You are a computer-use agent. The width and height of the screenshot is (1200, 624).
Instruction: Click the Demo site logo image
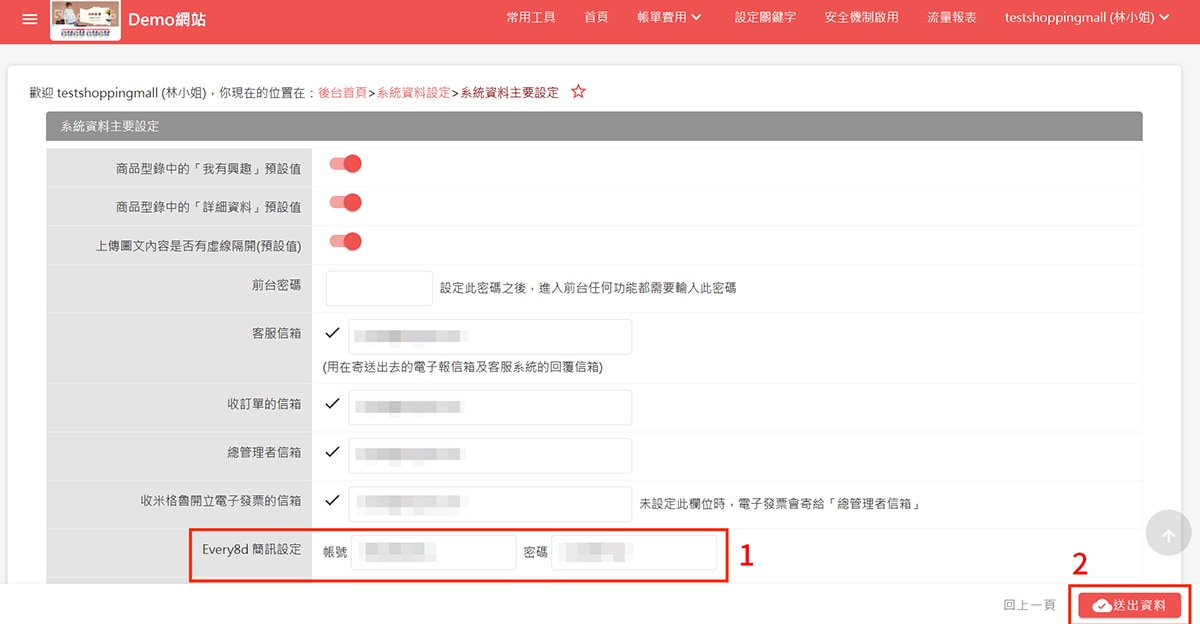(85, 20)
